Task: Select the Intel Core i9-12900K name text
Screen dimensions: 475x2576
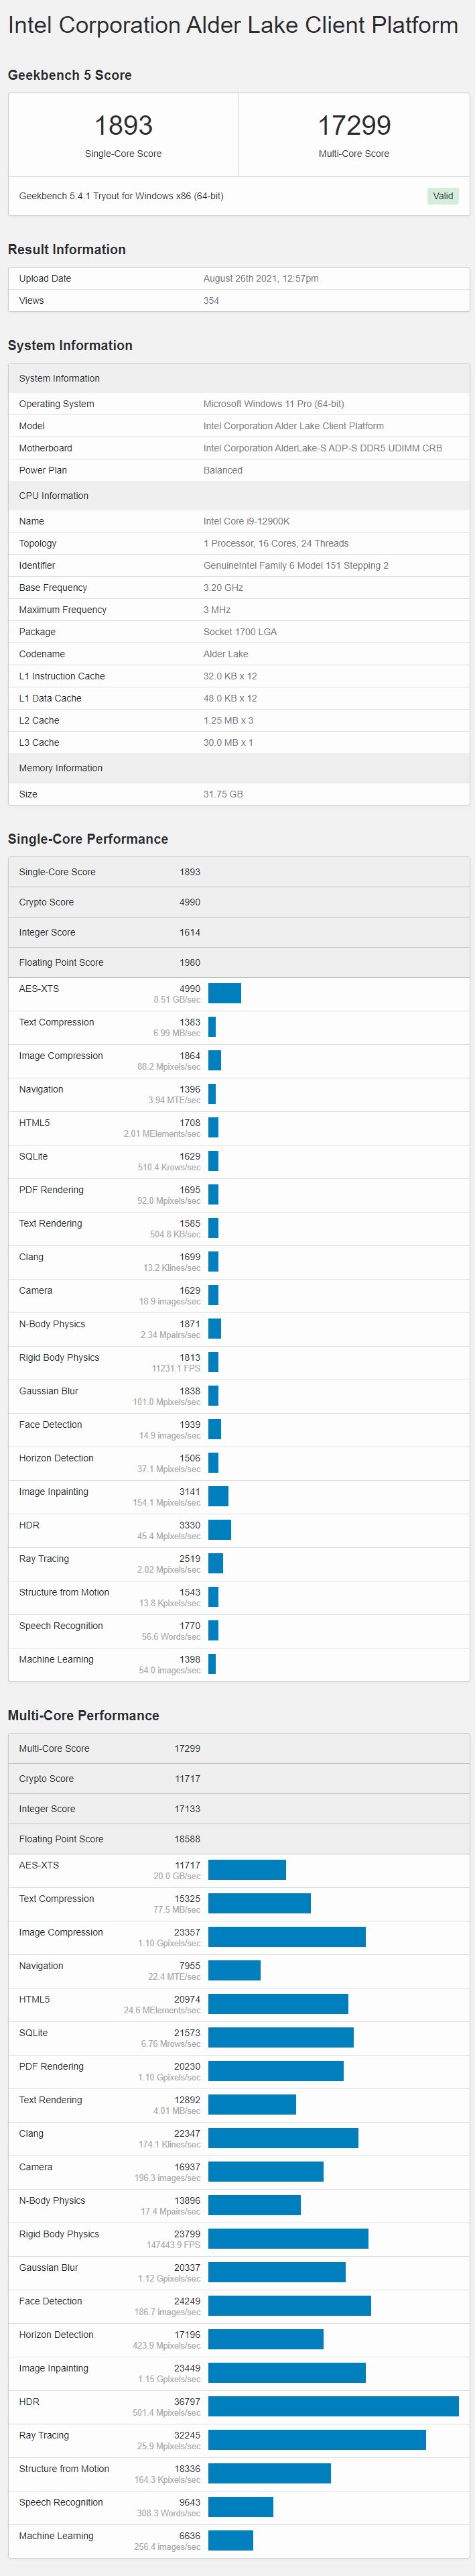Action: pos(246,521)
